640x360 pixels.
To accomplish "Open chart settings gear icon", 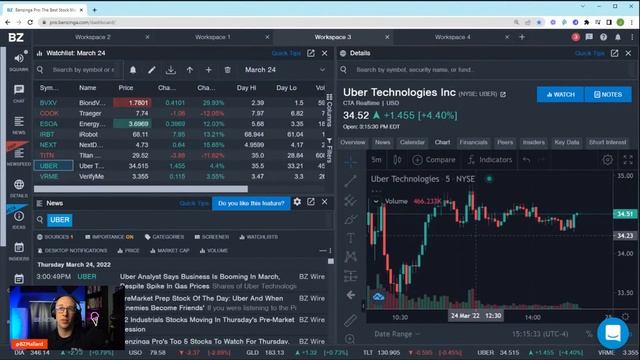I will [607, 160].
